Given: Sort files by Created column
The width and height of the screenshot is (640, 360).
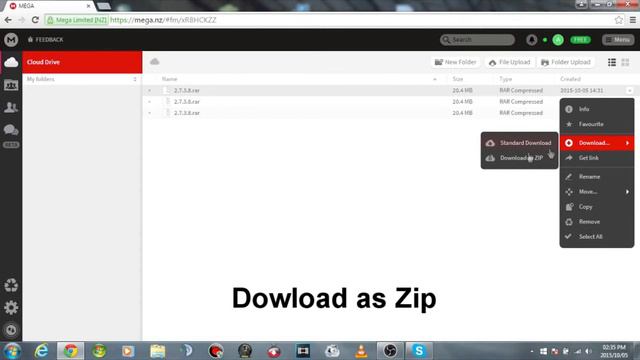Looking at the screenshot, I should pos(570,79).
